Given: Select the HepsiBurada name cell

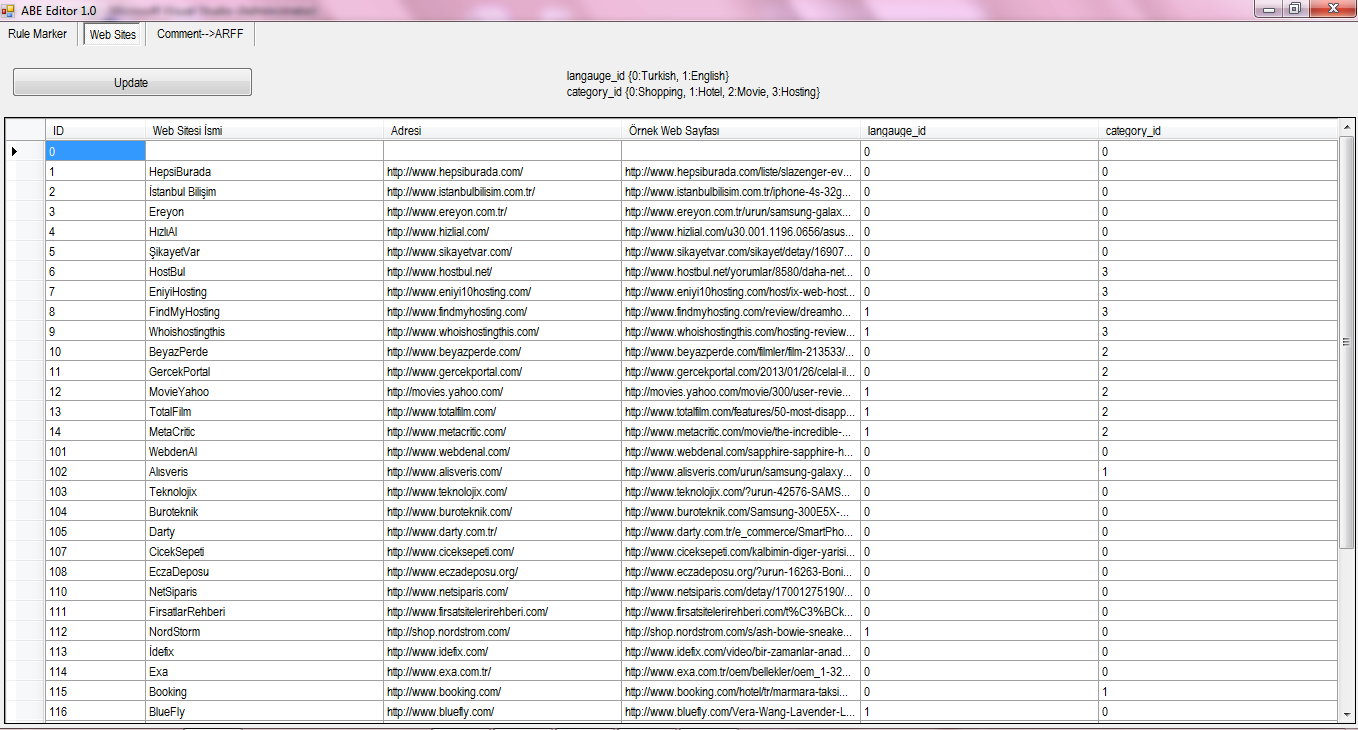Looking at the screenshot, I should coord(264,171).
